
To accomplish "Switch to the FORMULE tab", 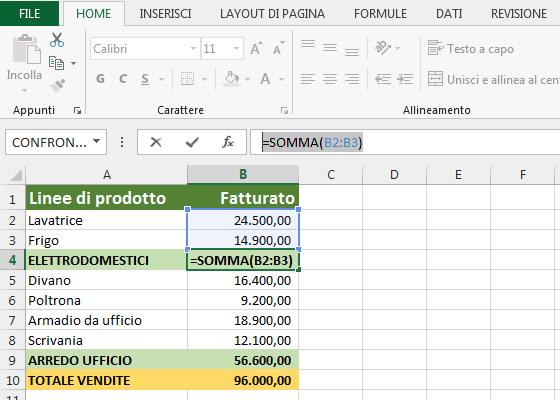I will [x=380, y=14].
